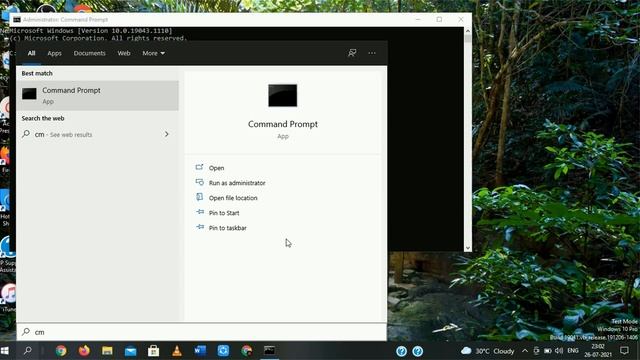Switch to the Documents search tab
This screenshot has height=360, width=640.
(x=89, y=53)
